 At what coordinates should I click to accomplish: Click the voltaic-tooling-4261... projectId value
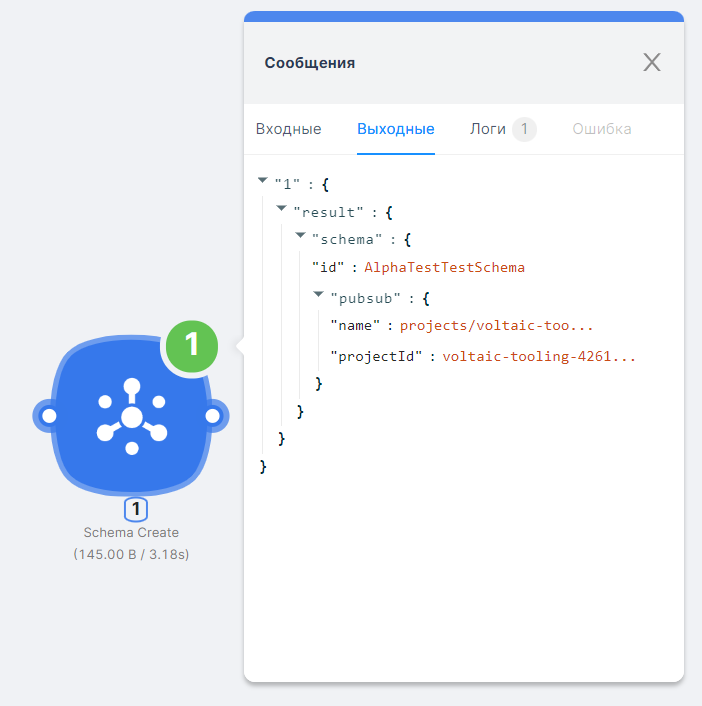539,355
